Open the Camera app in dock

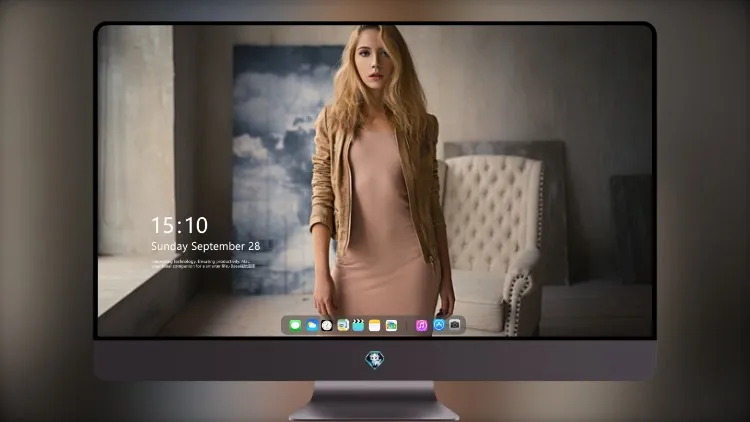click(454, 325)
